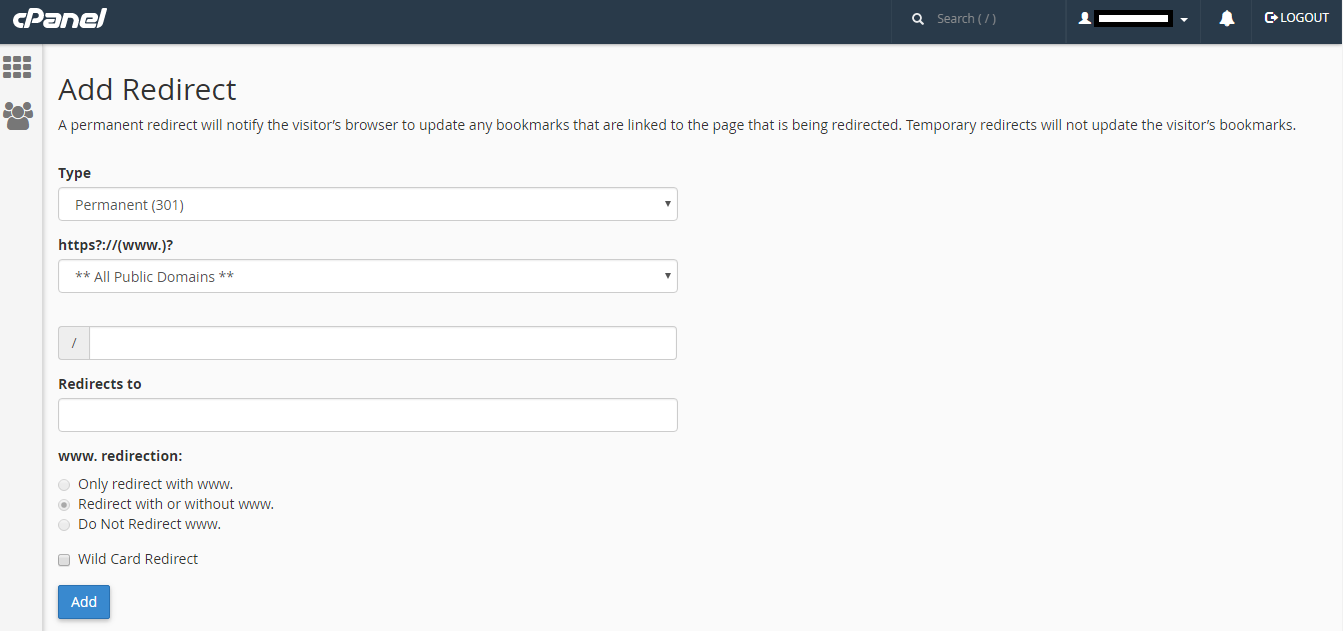Open the Type dropdown Permanent (301)
Viewport: 1343px width, 631px height.
[368, 204]
